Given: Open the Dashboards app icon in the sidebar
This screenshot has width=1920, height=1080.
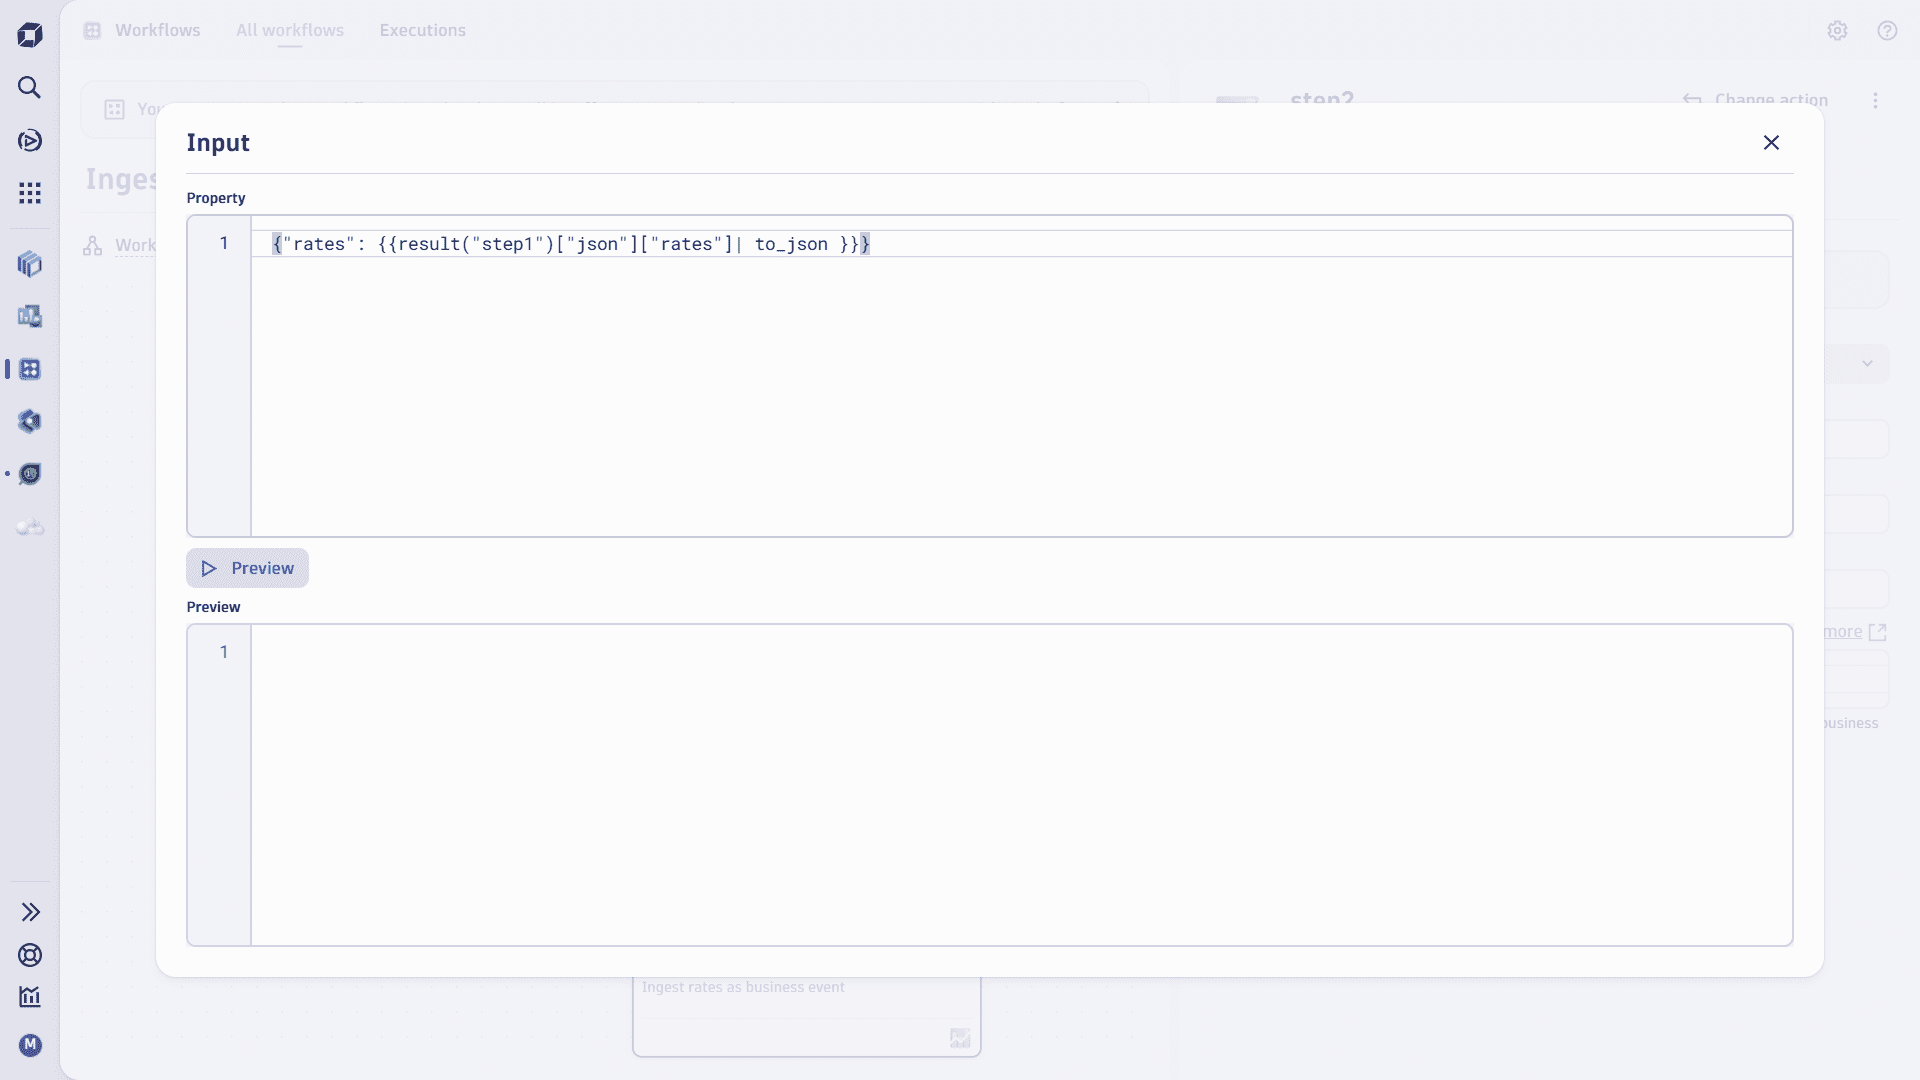Looking at the screenshot, I should 30,317.
